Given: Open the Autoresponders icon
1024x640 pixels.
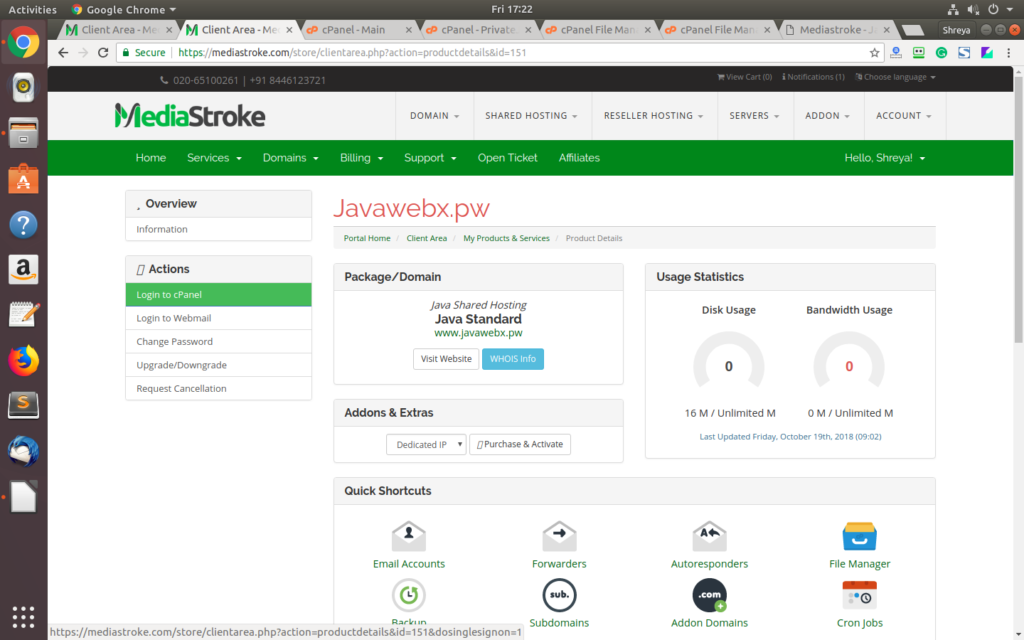Looking at the screenshot, I should pyautogui.click(x=709, y=537).
